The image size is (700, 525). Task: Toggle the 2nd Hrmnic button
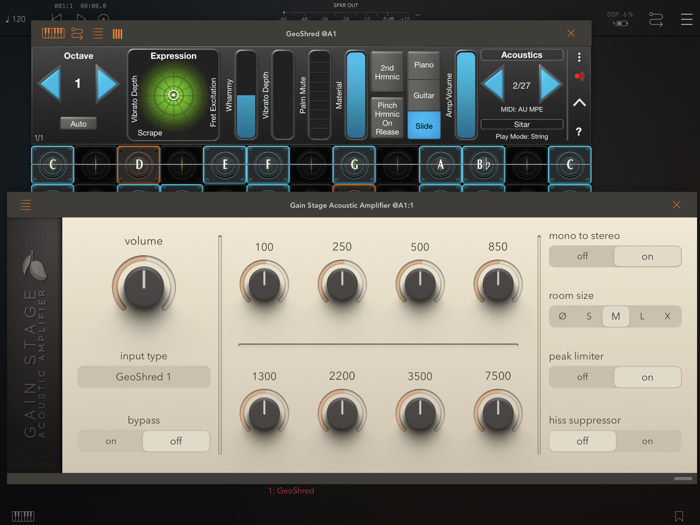(x=387, y=72)
